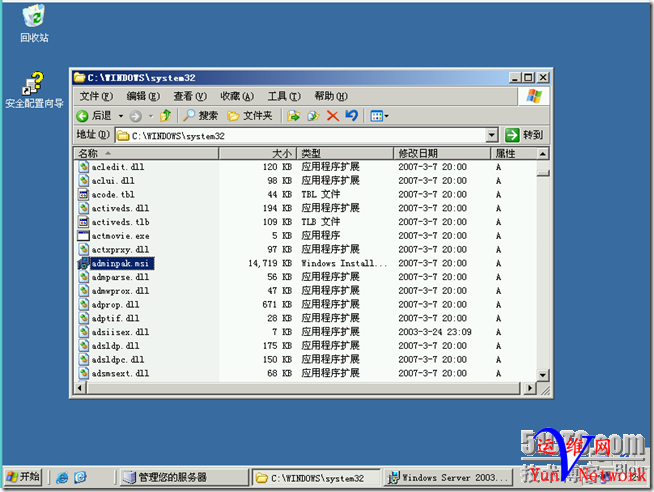Screen dimensions: 654x492
Task: Click the horizontal scrollbar left arrow
Action: tap(80, 388)
